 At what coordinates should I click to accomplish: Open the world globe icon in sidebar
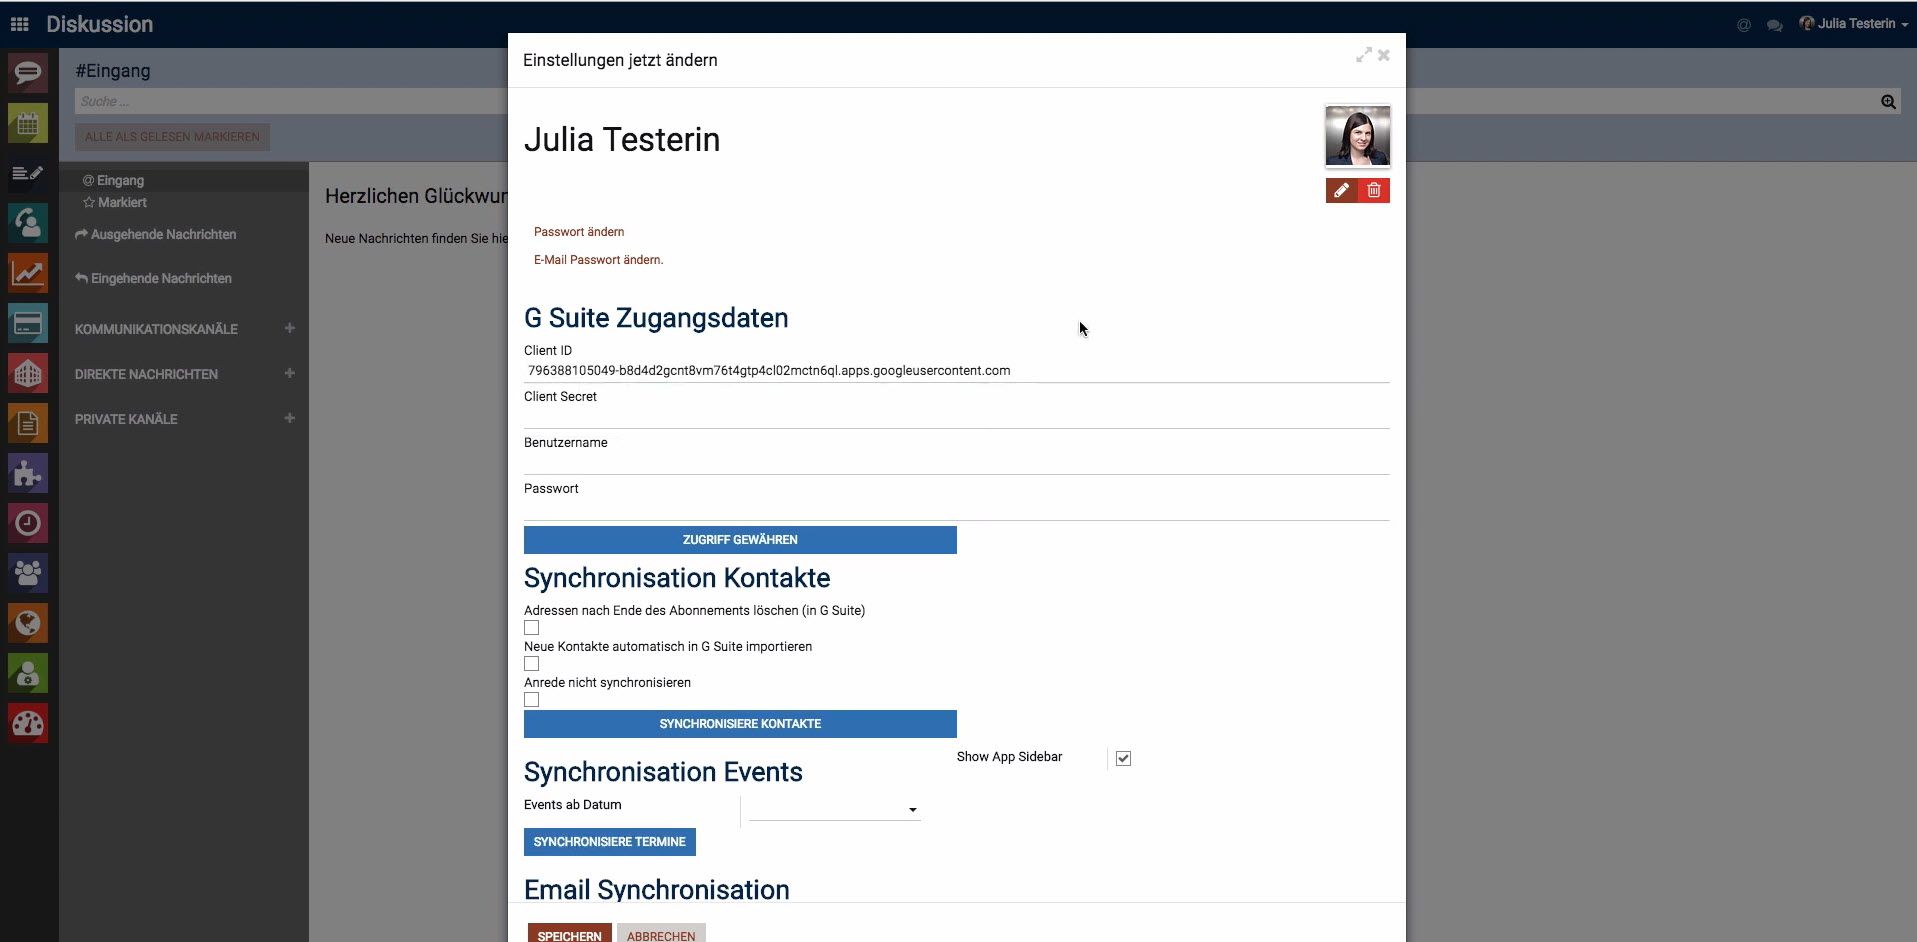click(27, 623)
